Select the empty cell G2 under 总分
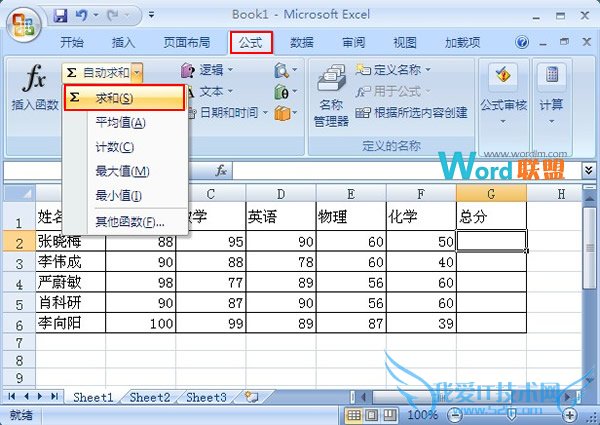The height and width of the screenshot is (425, 600). pyautogui.click(x=491, y=241)
